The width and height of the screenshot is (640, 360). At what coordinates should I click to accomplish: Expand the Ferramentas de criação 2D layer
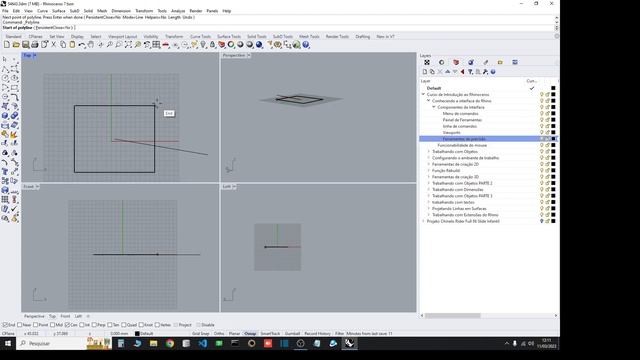coord(429,164)
